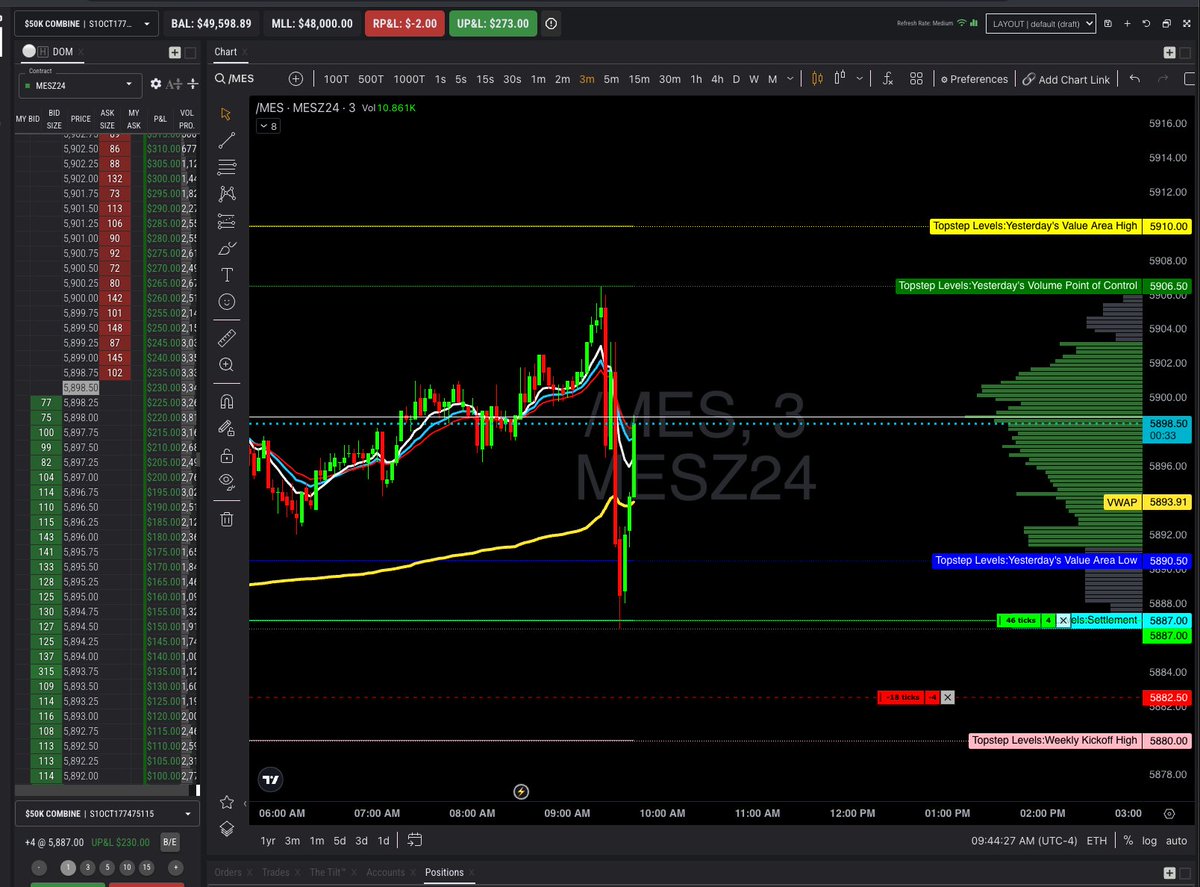Select the 1000T tick timeframe
The image size is (1200, 887).
tap(408, 79)
